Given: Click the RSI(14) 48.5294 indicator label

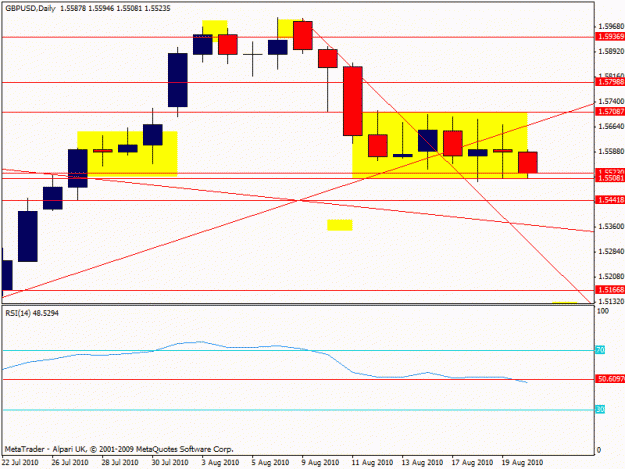Looking at the screenshot, I should coord(32,313).
